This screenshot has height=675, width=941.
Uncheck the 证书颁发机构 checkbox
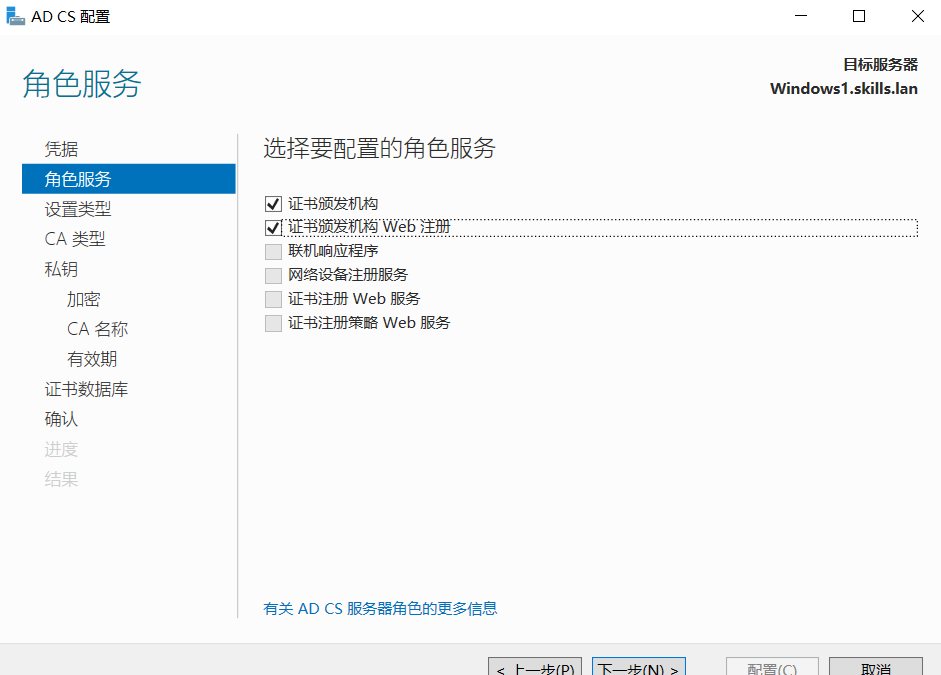coord(273,204)
